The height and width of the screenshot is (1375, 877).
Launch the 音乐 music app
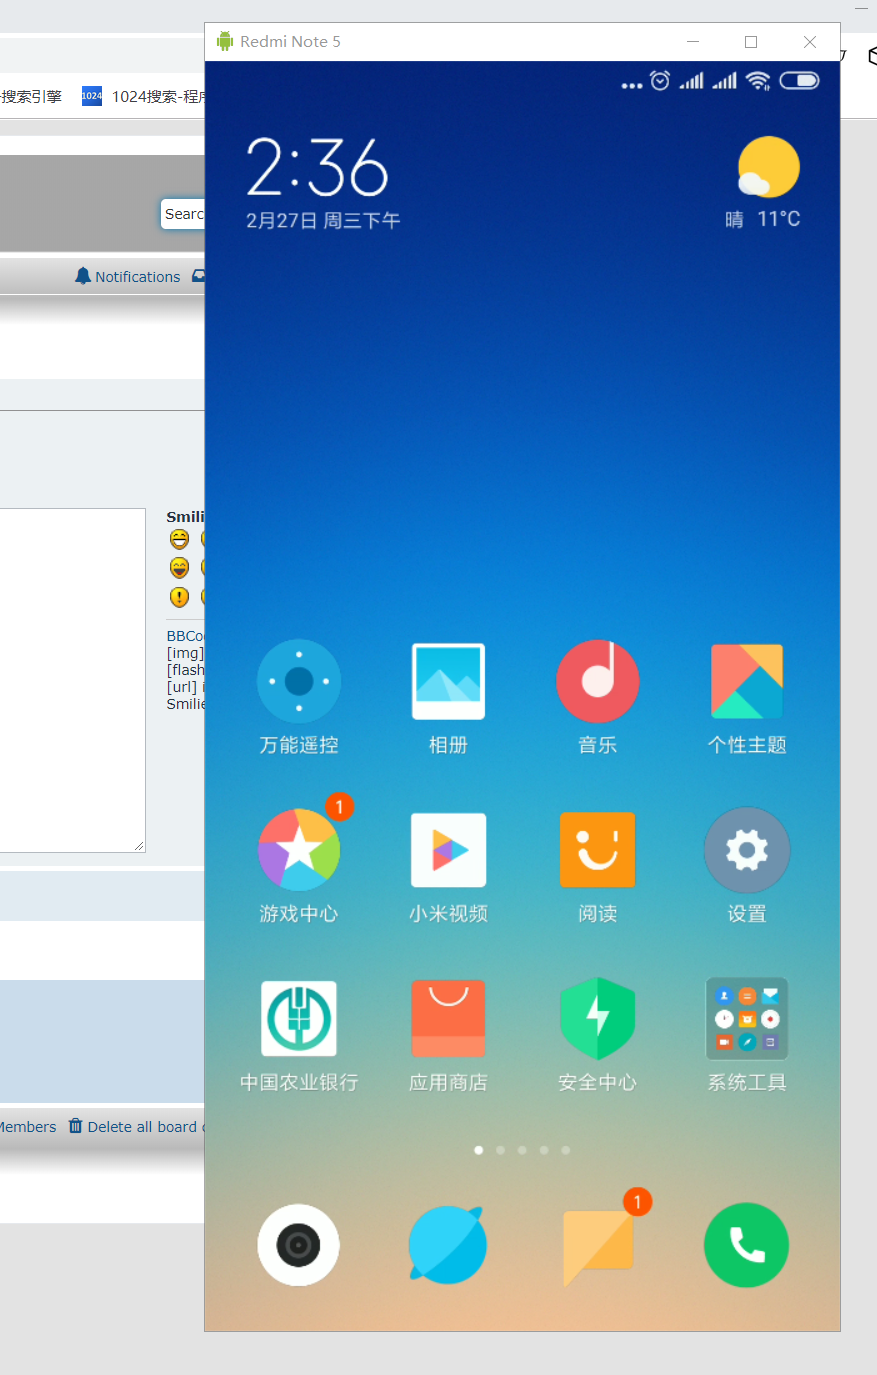tap(598, 681)
